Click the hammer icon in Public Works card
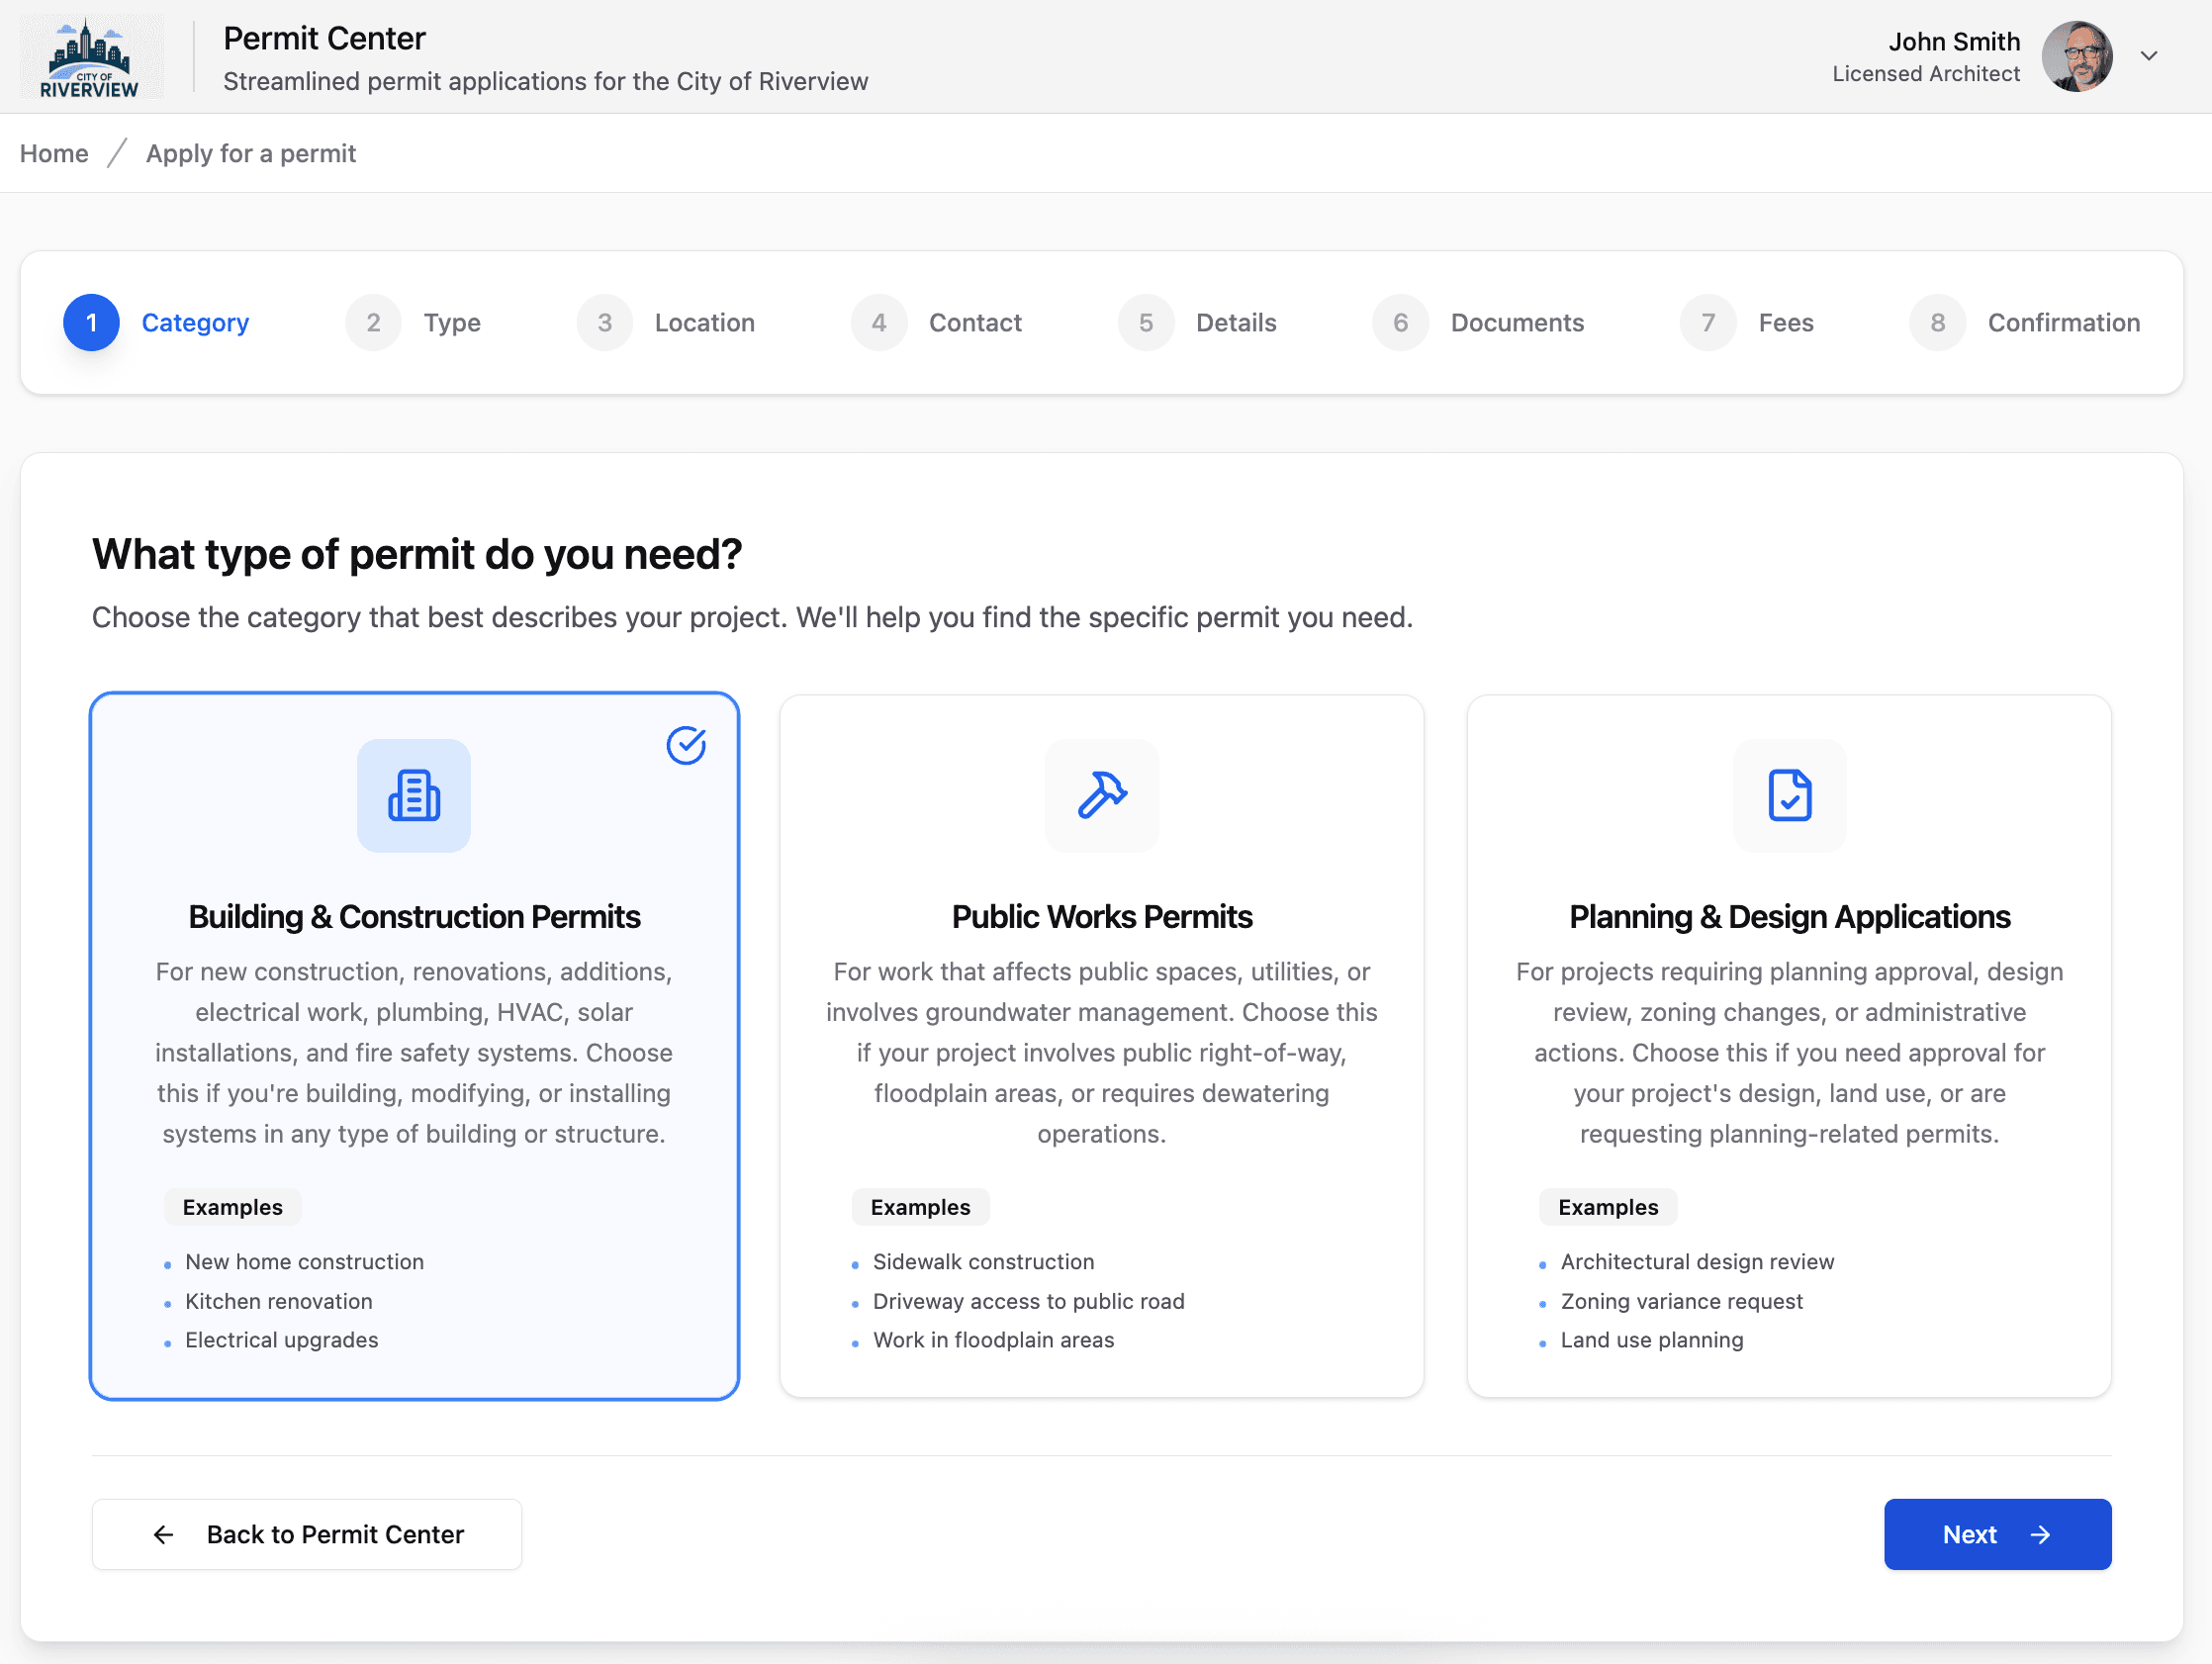The image size is (2212, 1664). 1101,796
